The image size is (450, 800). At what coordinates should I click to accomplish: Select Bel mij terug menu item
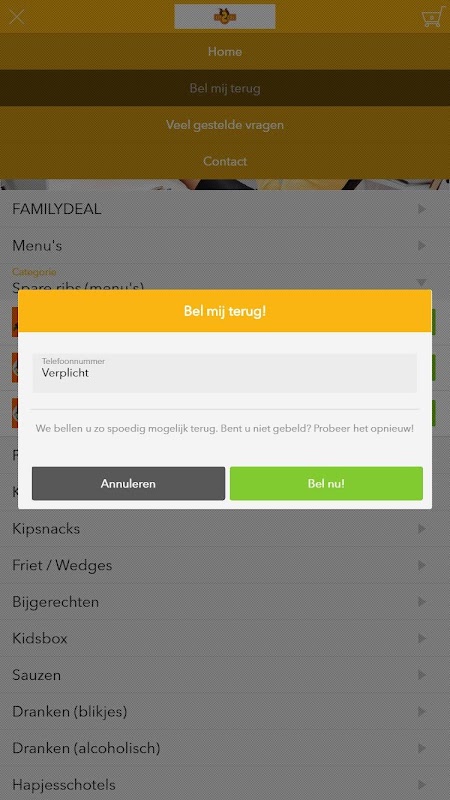coord(225,88)
